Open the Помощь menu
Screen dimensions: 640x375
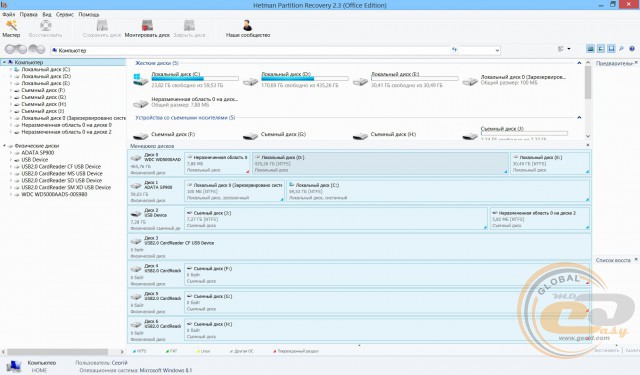pyautogui.click(x=89, y=14)
